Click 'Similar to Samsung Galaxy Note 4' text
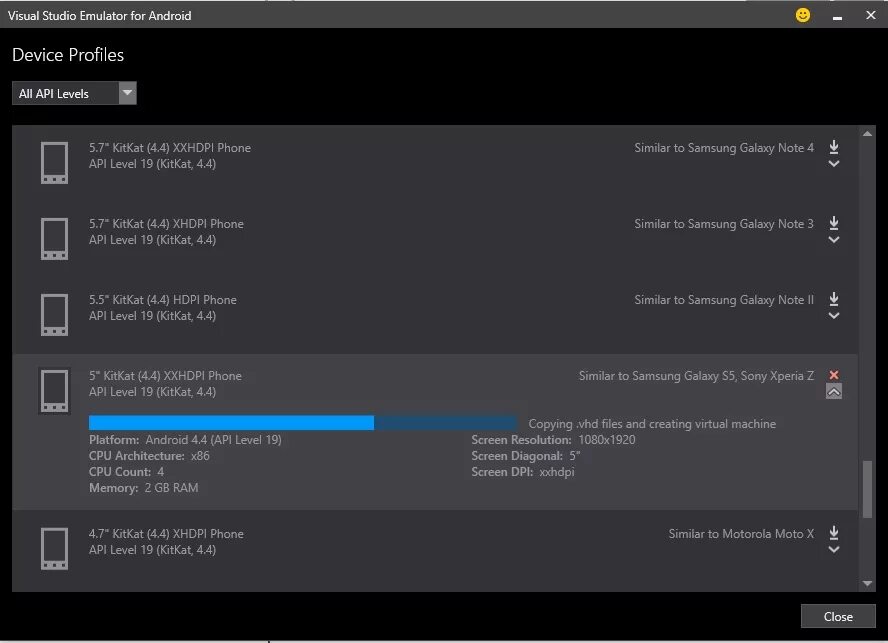 [724, 148]
